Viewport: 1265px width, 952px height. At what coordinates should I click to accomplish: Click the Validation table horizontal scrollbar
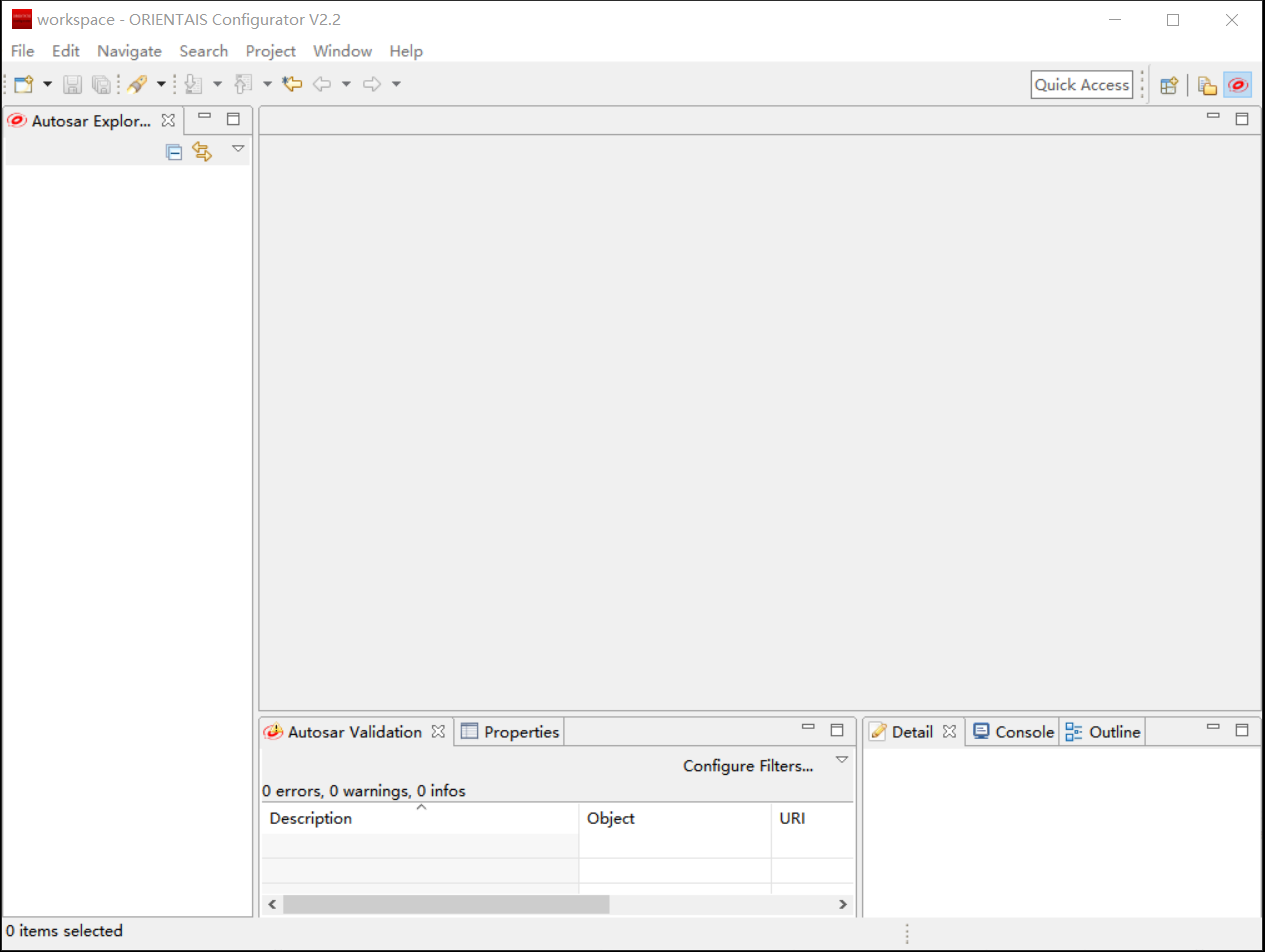click(446, 904)
